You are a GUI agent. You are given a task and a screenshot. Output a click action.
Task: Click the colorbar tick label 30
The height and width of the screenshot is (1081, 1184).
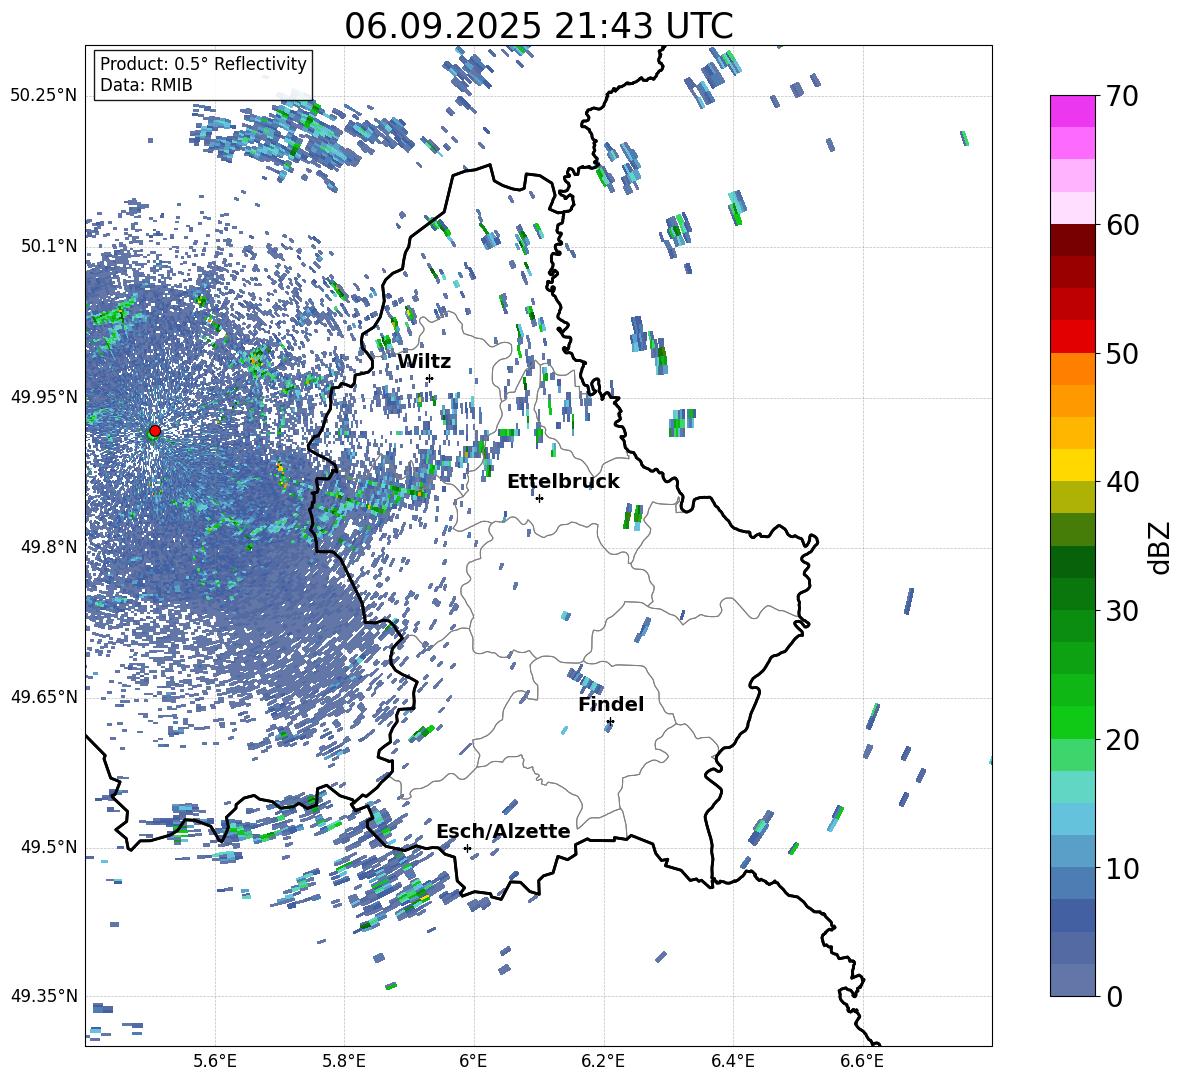tap(1123, 611)
